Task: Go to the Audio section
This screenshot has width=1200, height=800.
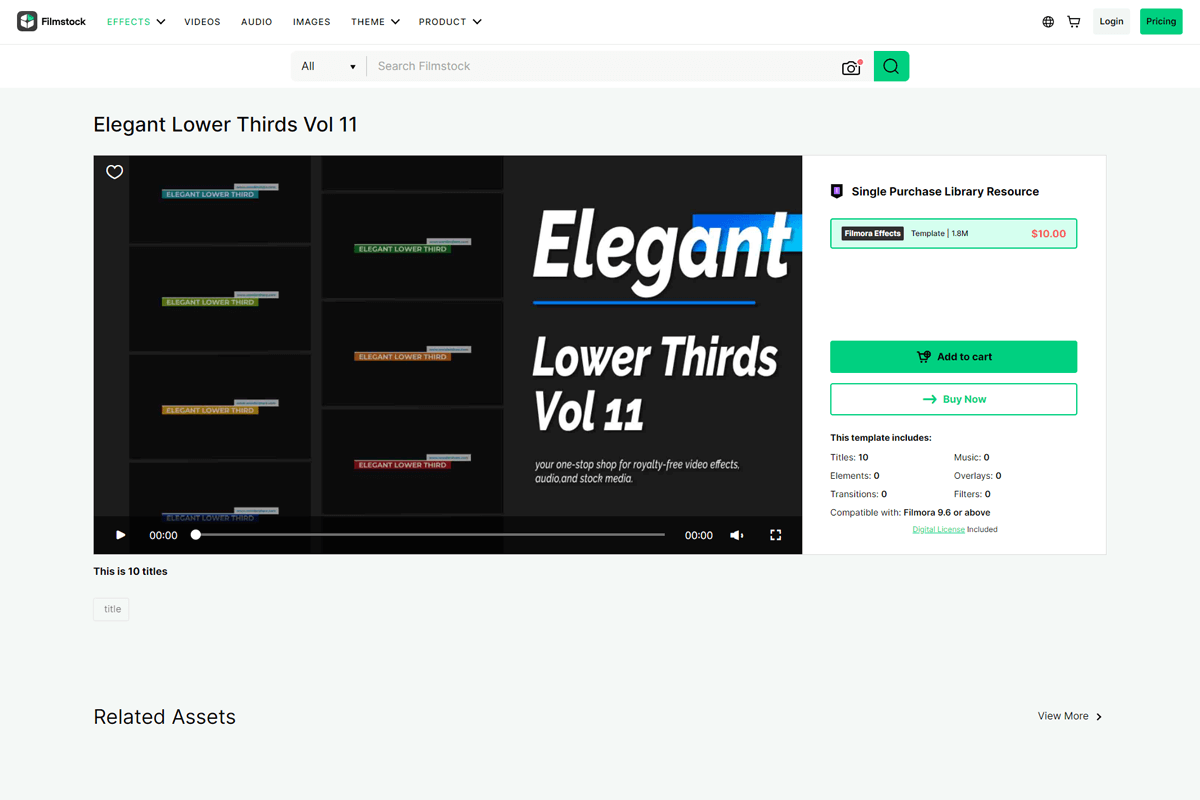Action: pos(256,22)
